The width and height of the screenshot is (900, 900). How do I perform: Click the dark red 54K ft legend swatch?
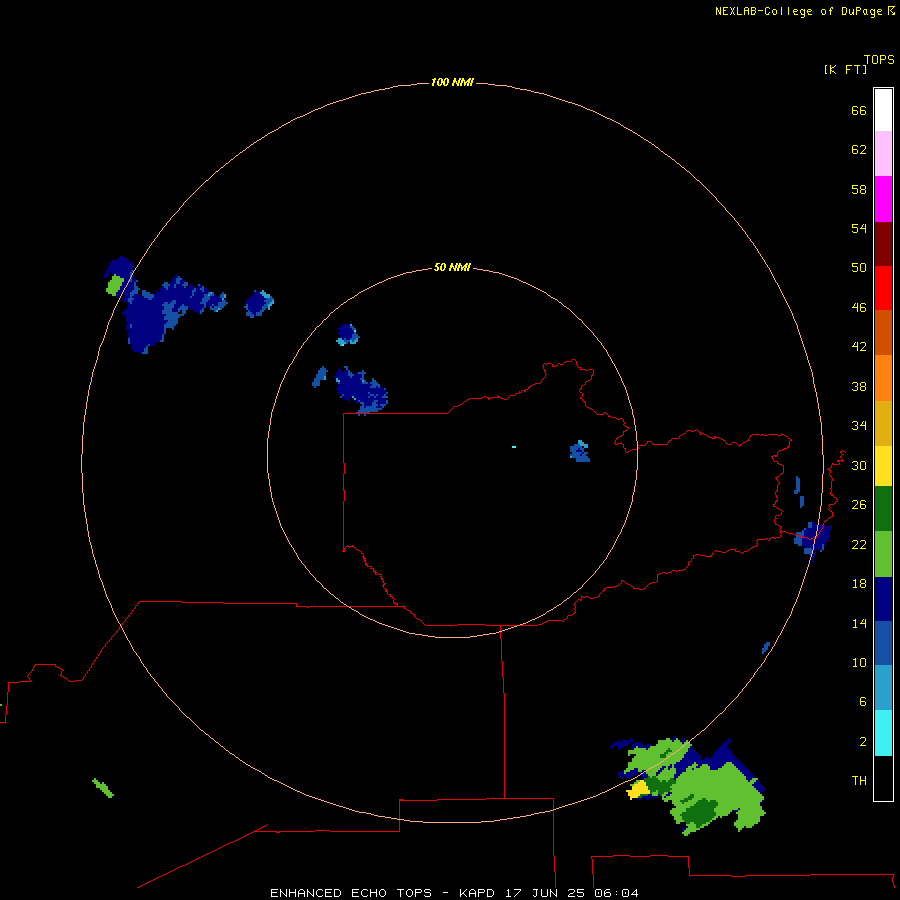point(883,243)
